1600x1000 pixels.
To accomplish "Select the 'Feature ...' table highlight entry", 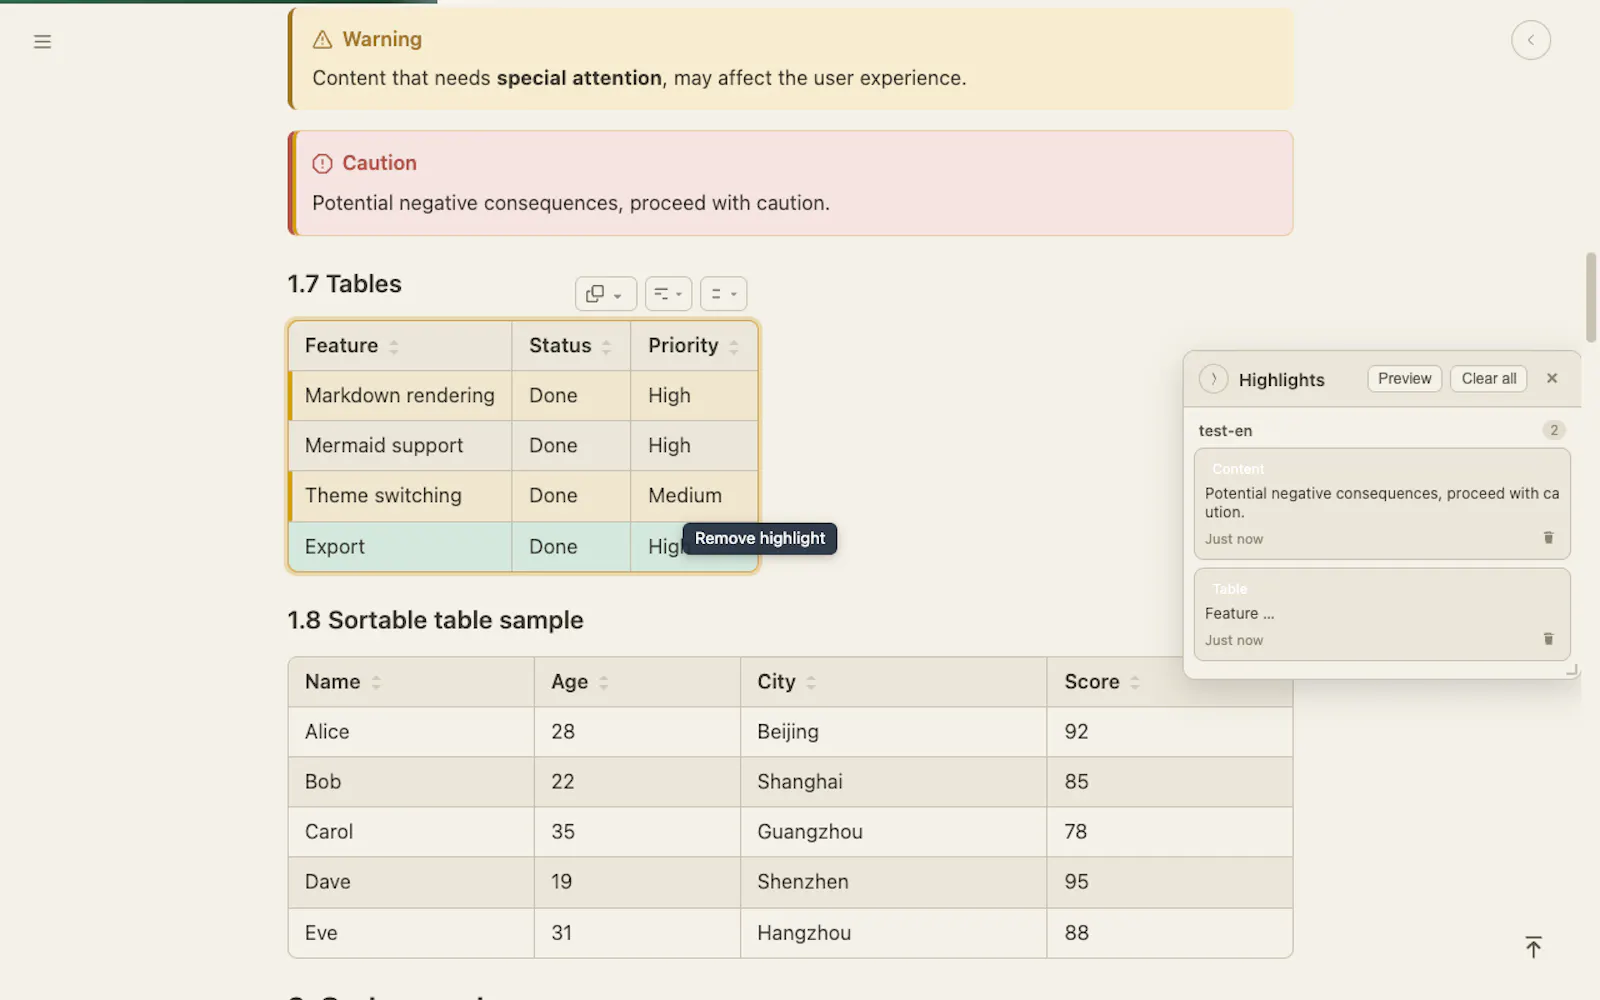I will point(1382,614).
